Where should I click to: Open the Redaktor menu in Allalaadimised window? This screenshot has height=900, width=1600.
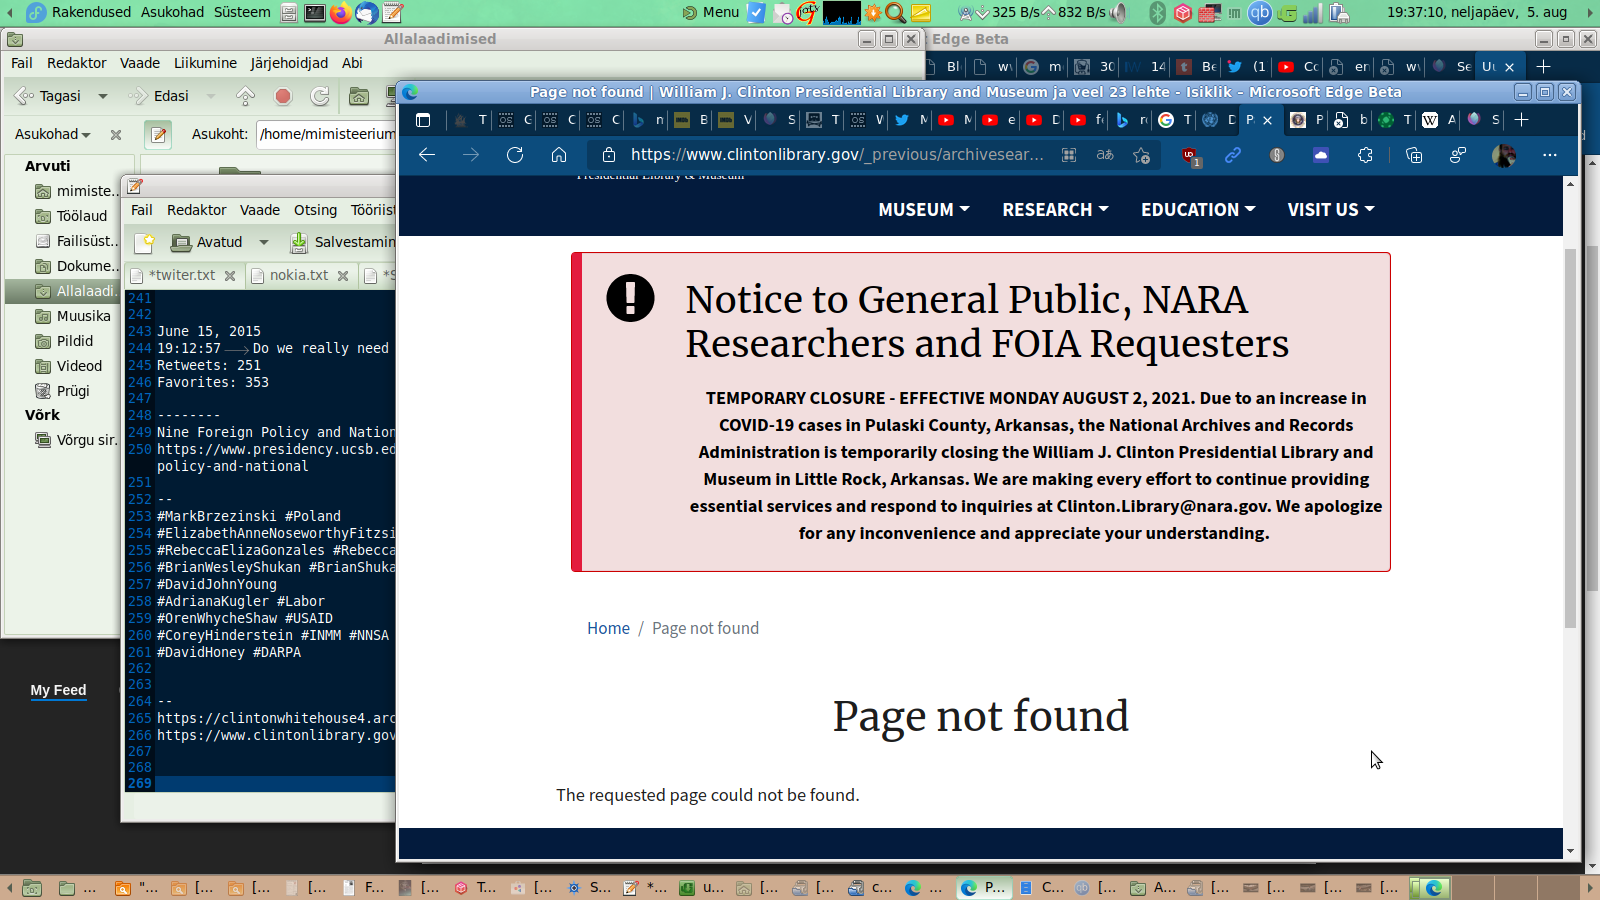coord(76,63)
